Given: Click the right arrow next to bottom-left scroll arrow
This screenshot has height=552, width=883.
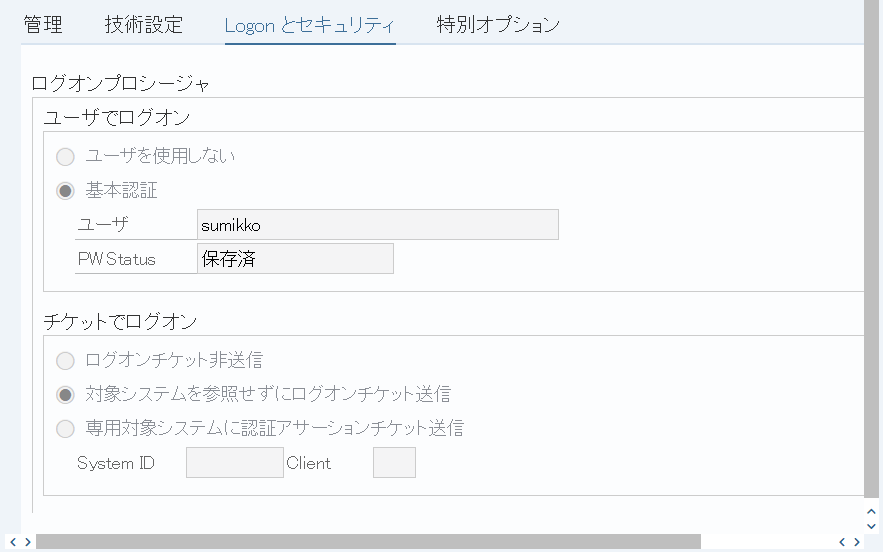Looking at the screenshot, I should point(28,542).
